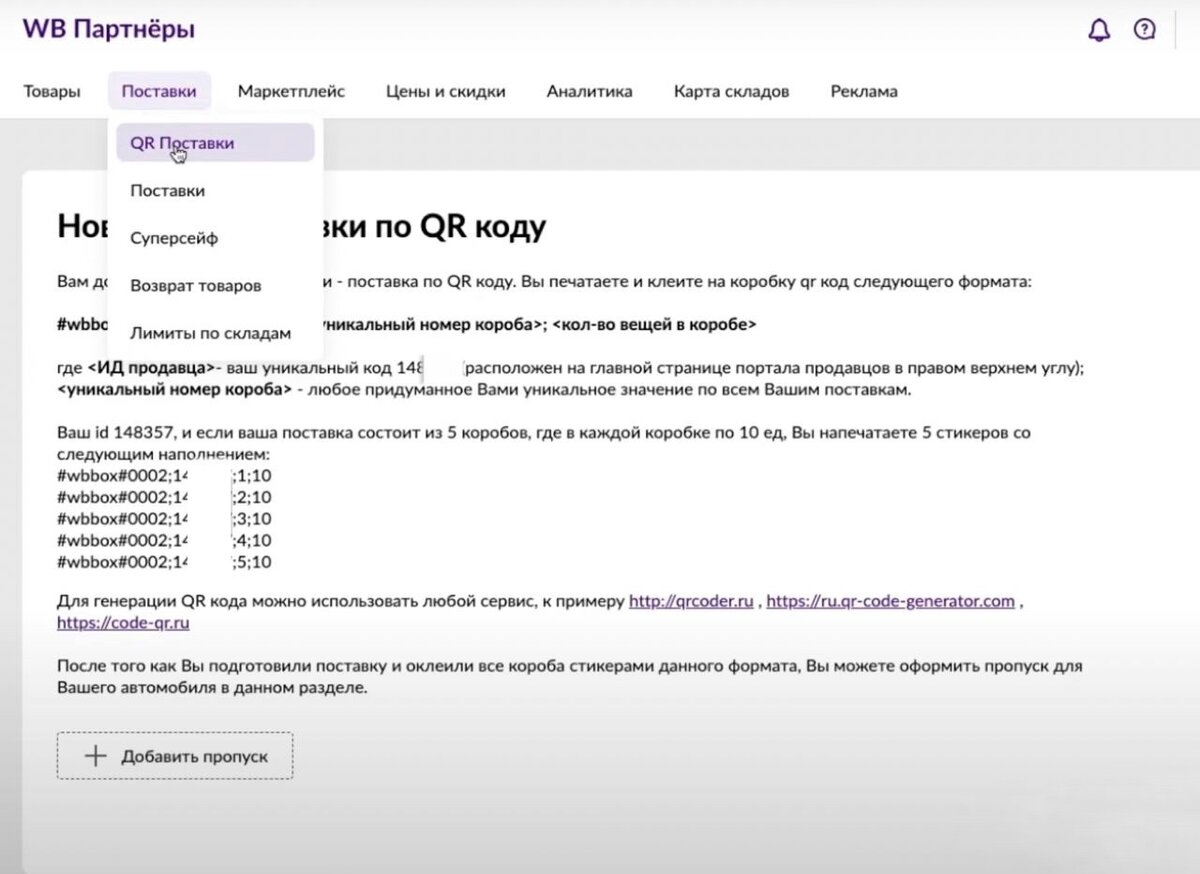Click the sticker line ending ;5;10
Screen dimensions: 1200x874
coord(165,562)
